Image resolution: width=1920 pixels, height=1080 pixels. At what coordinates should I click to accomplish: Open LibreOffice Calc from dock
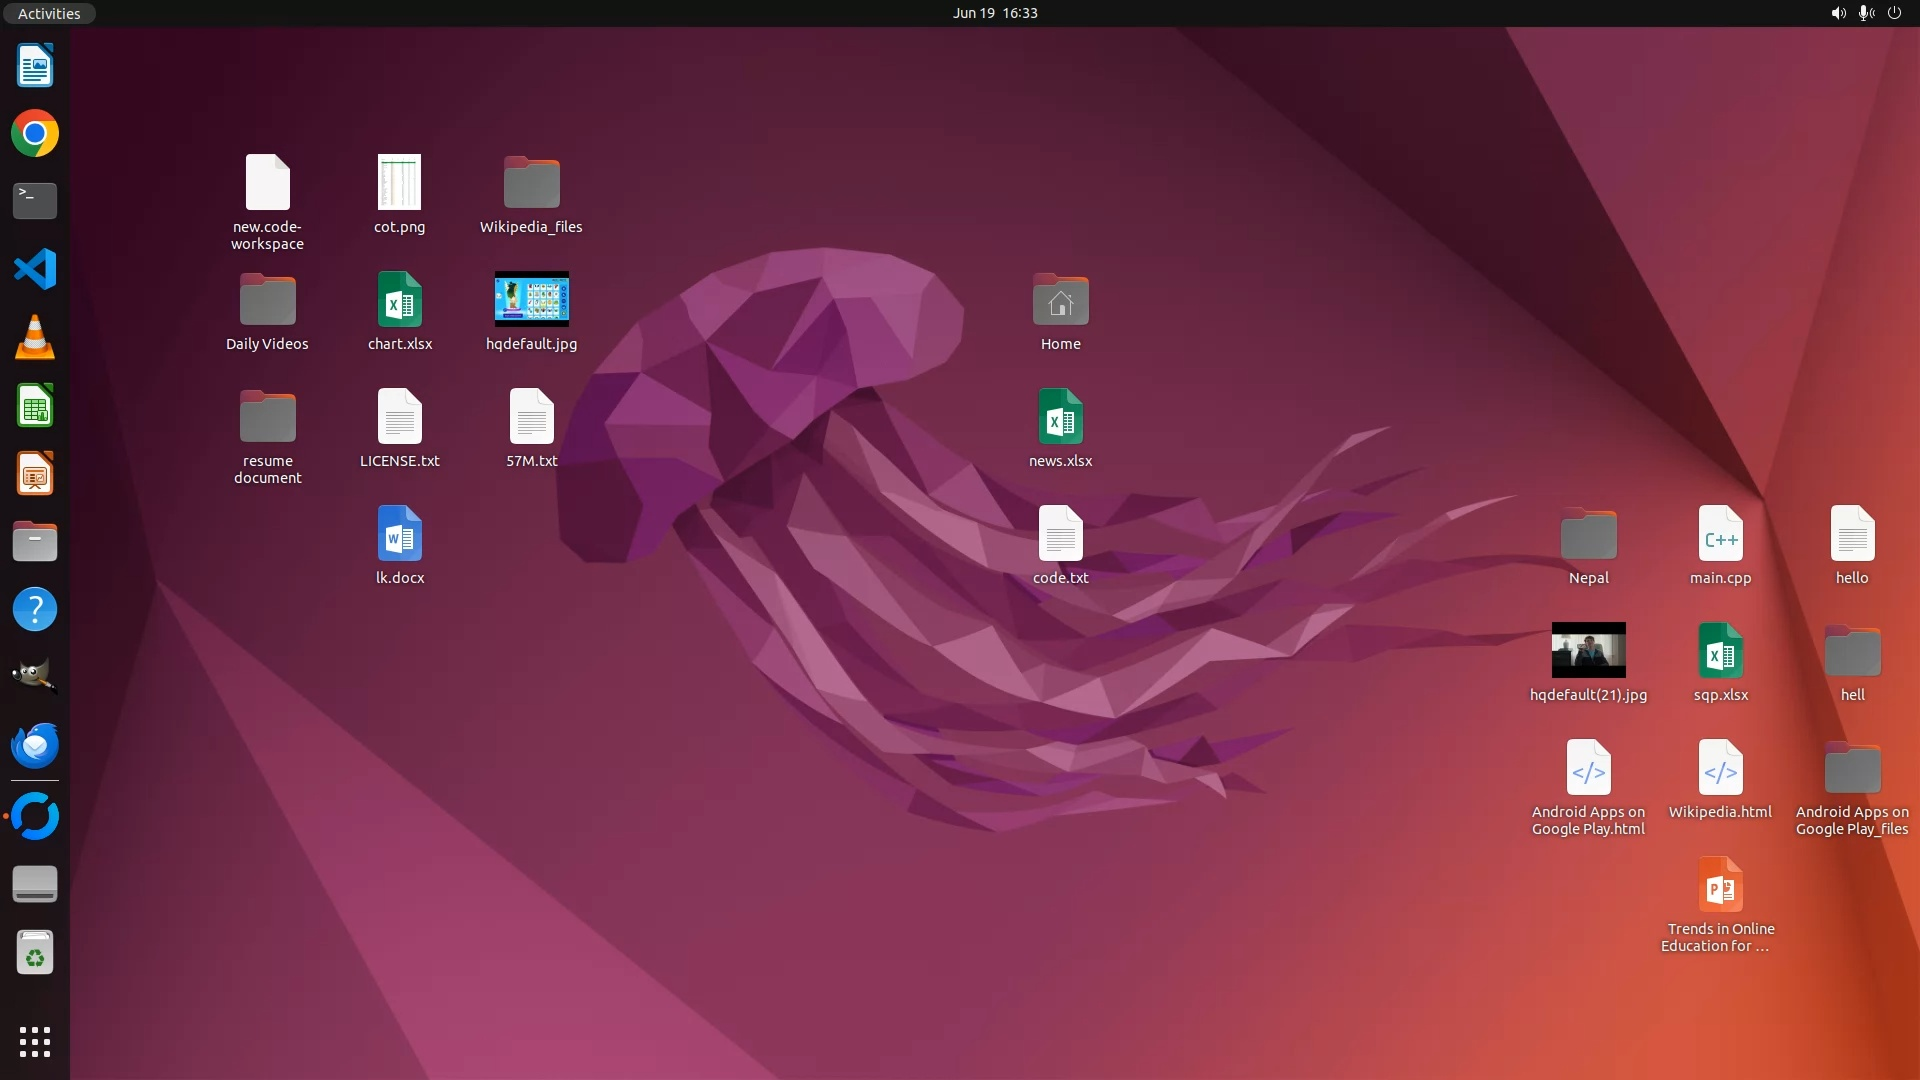(x=35, y=406)
